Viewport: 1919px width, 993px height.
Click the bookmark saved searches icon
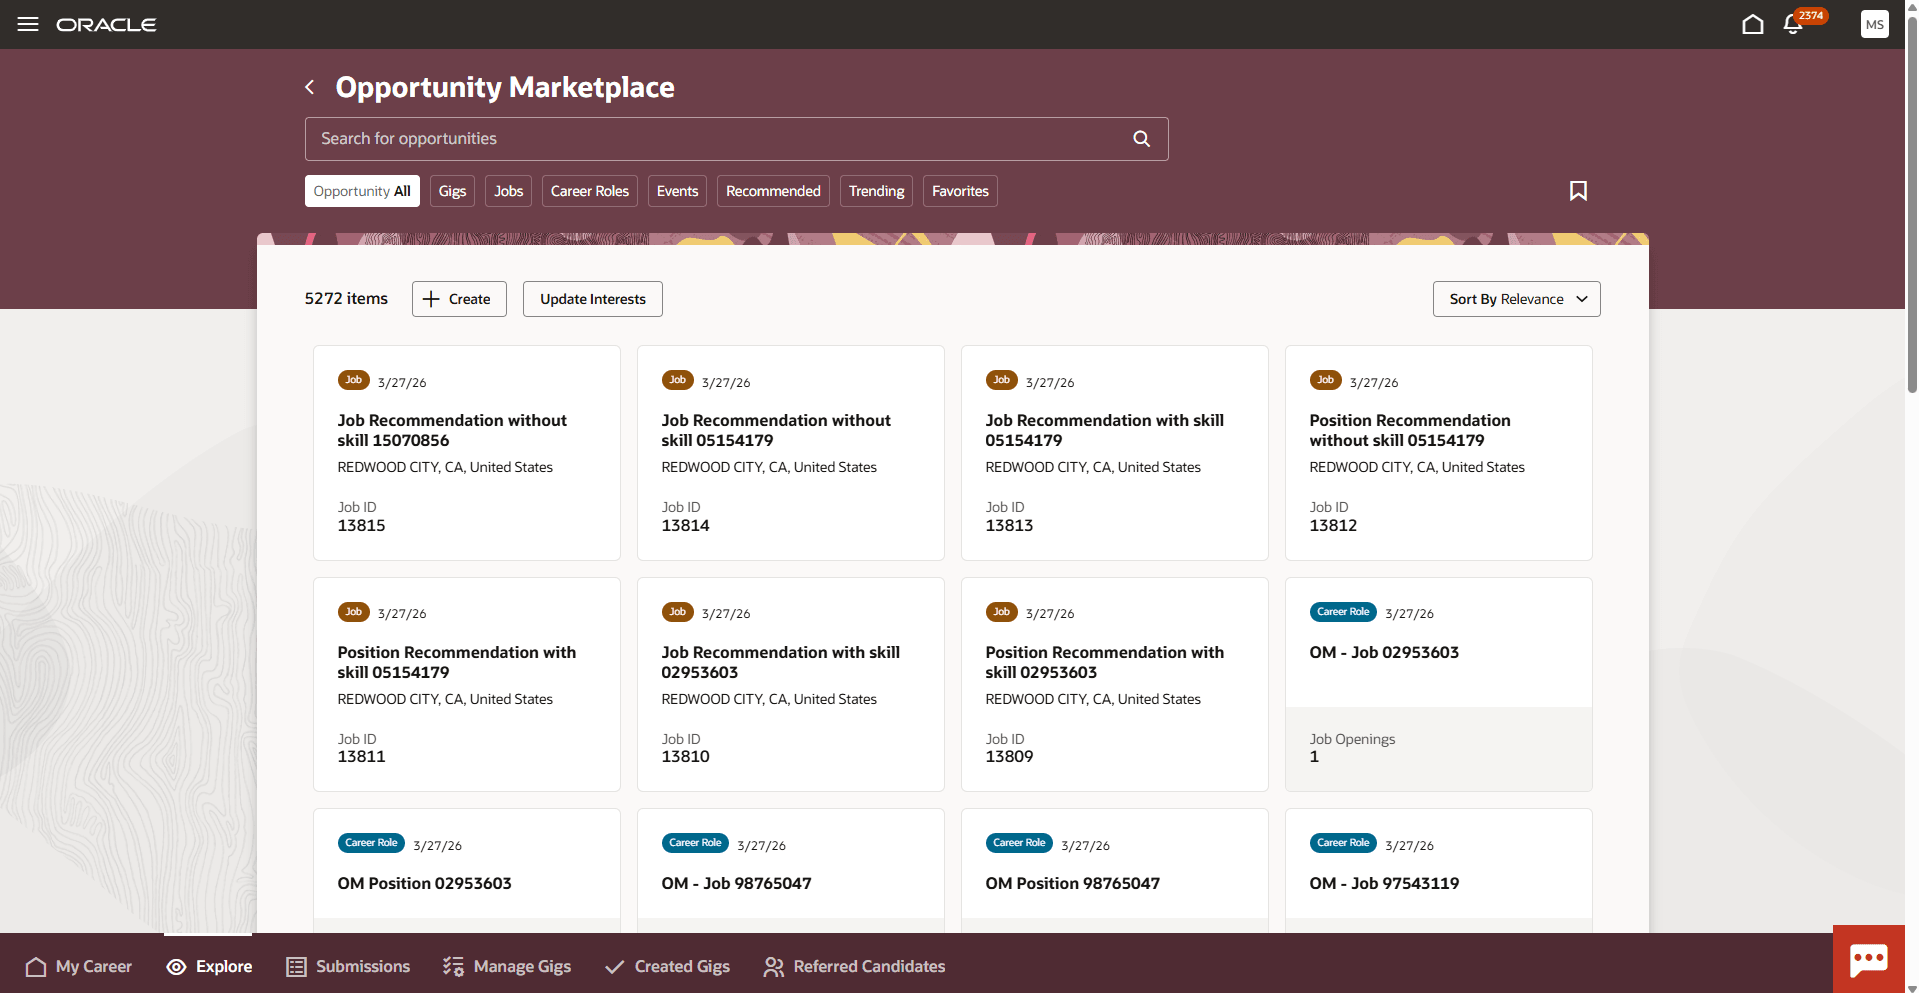[1578, 191]
